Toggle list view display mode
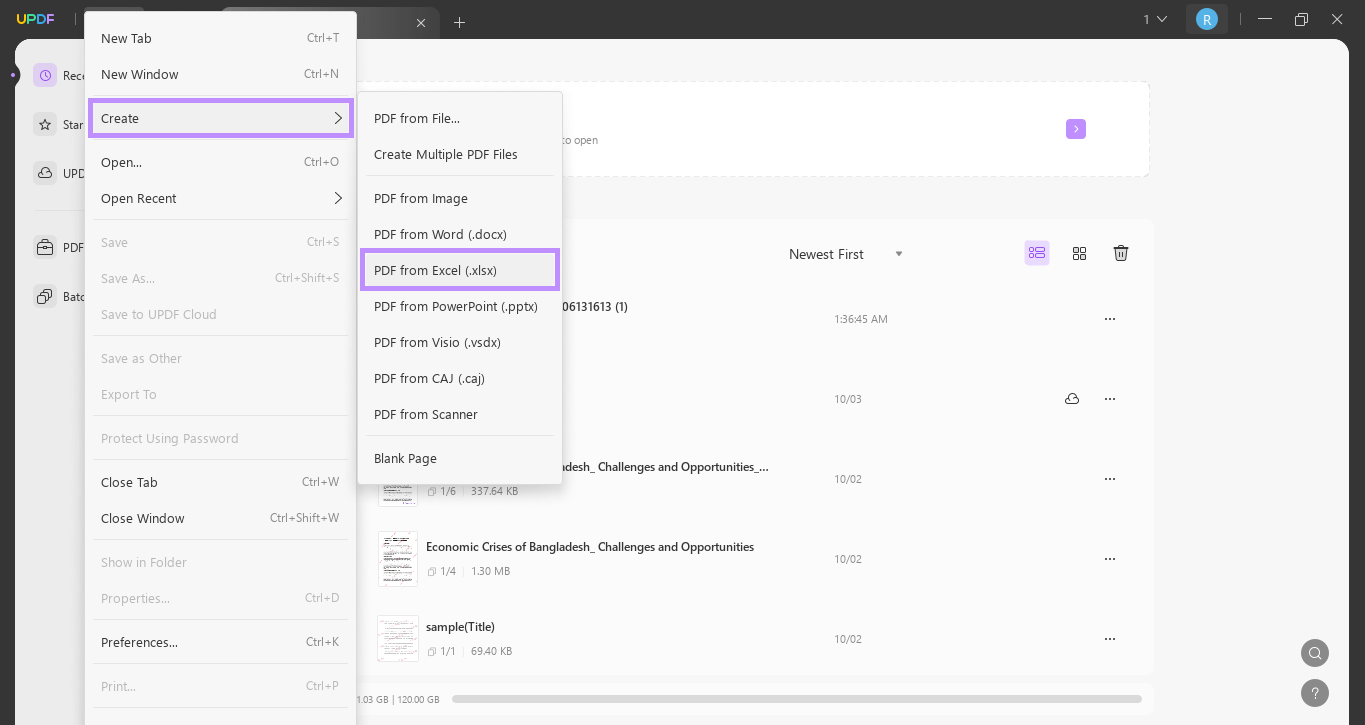This screenshot has height=725, width=1365. coord(1036,253)
